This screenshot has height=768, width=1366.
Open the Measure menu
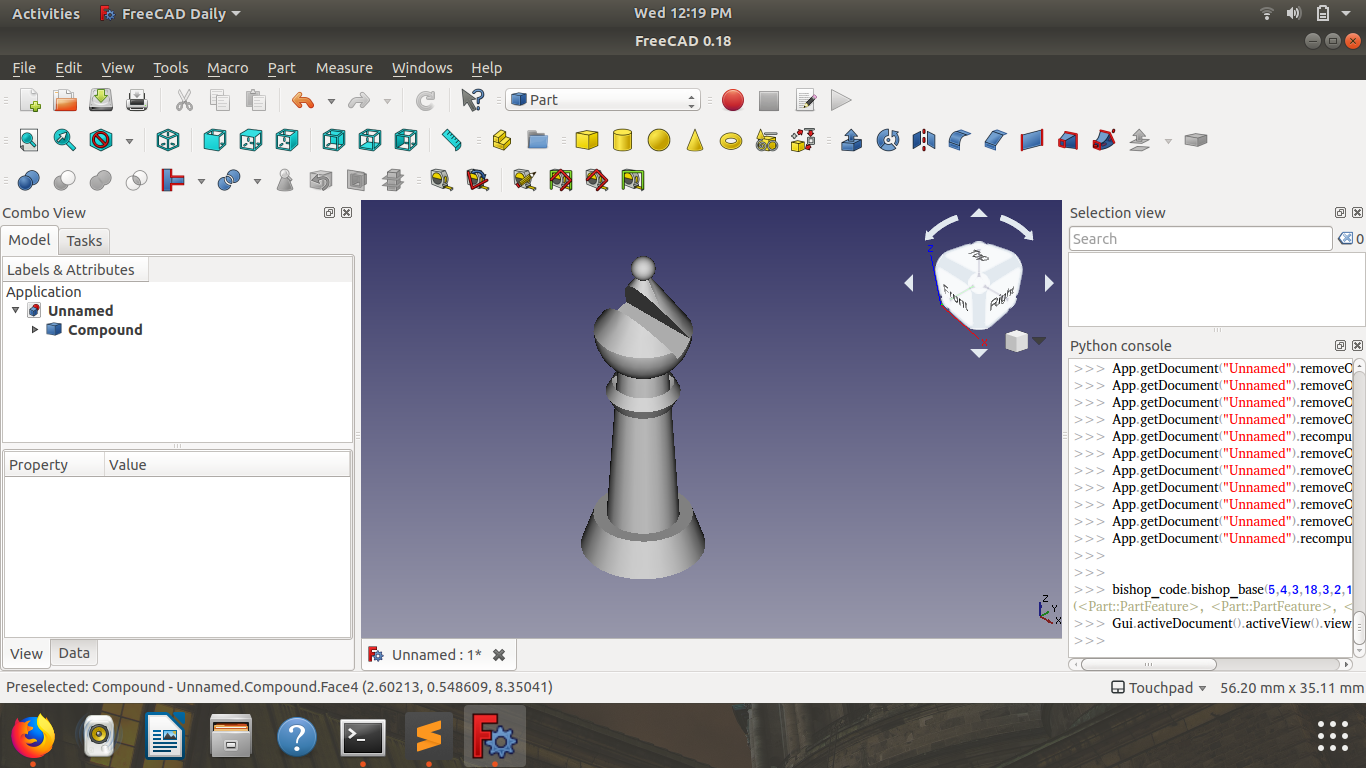click(344, 68)
